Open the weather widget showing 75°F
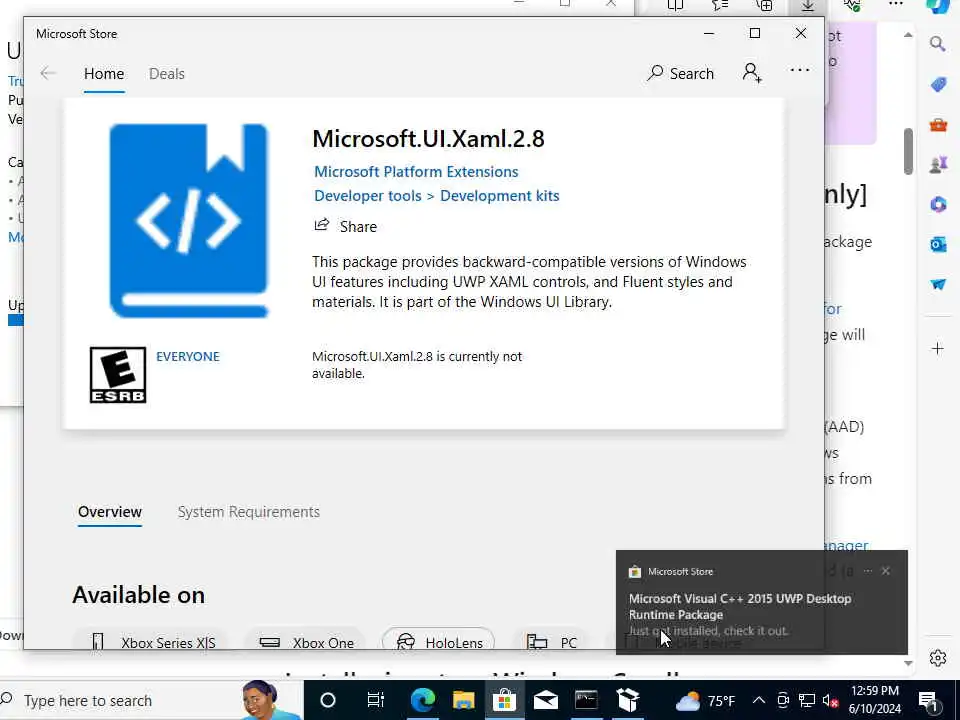This screenshot has width=960, height=720. 704,700
